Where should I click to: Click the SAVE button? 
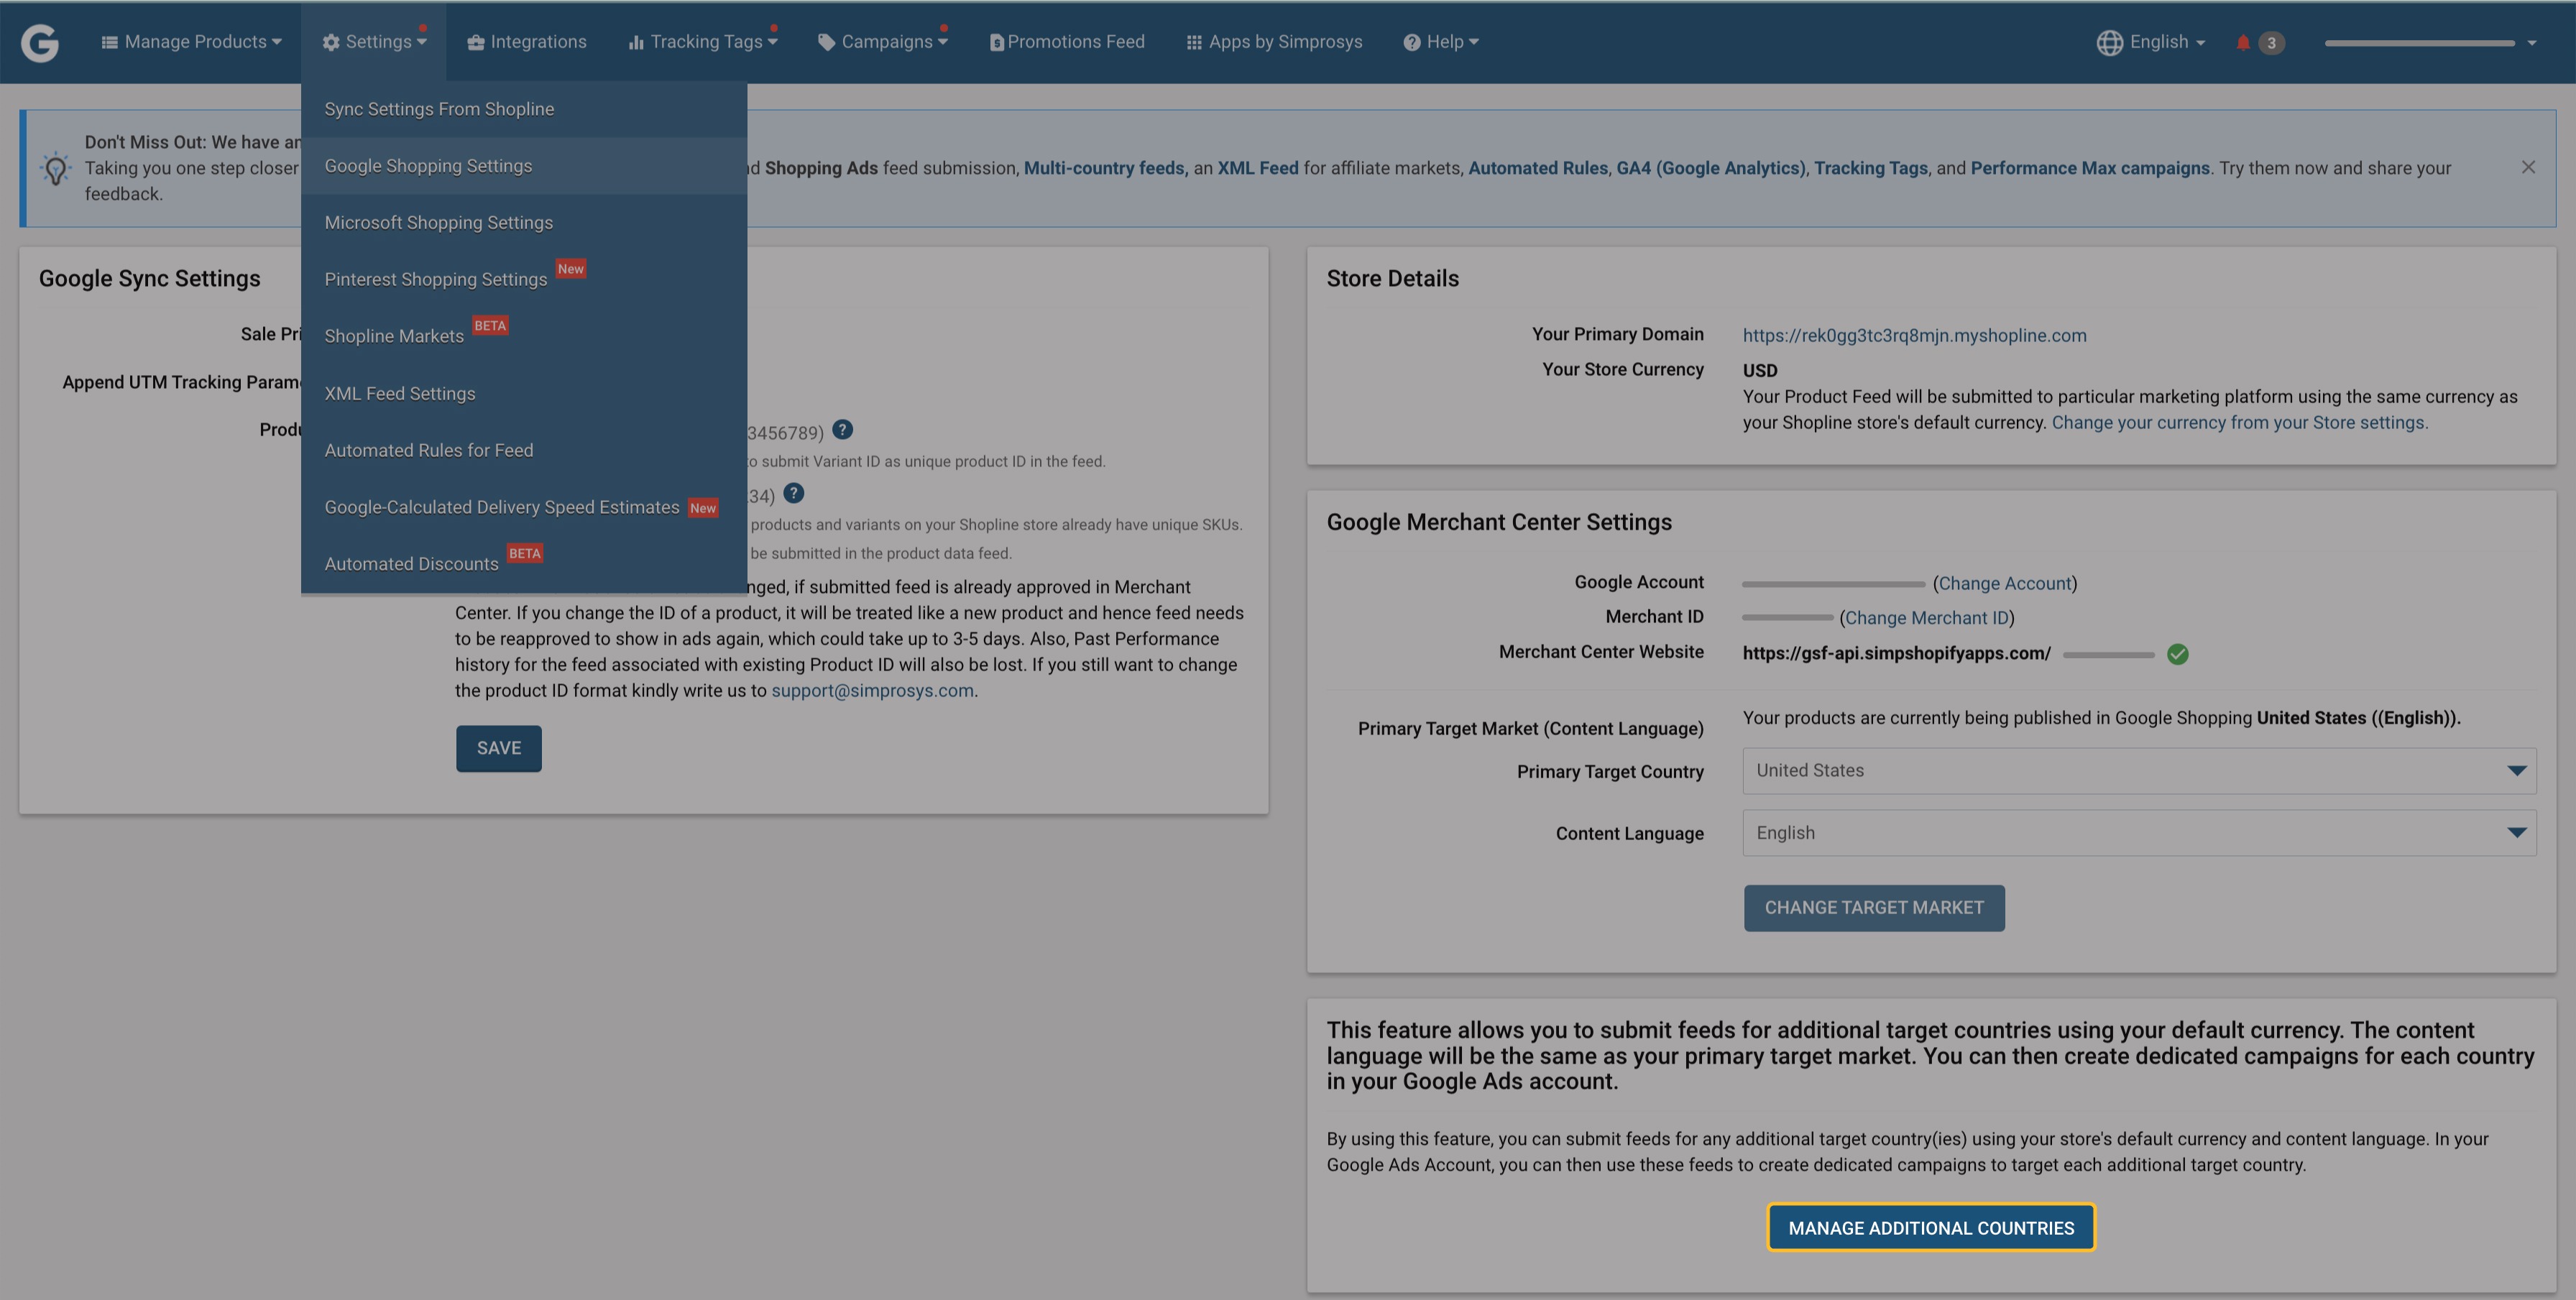click(499, 748)
